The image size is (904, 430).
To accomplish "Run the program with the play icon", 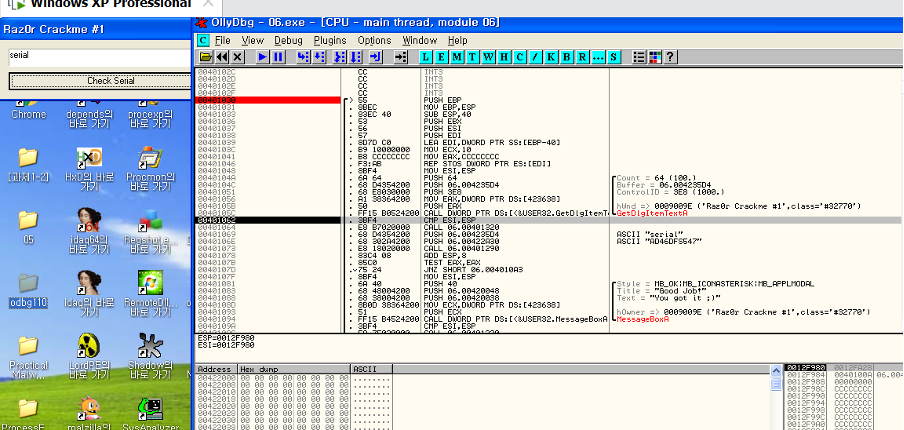I will click(262, 57).
